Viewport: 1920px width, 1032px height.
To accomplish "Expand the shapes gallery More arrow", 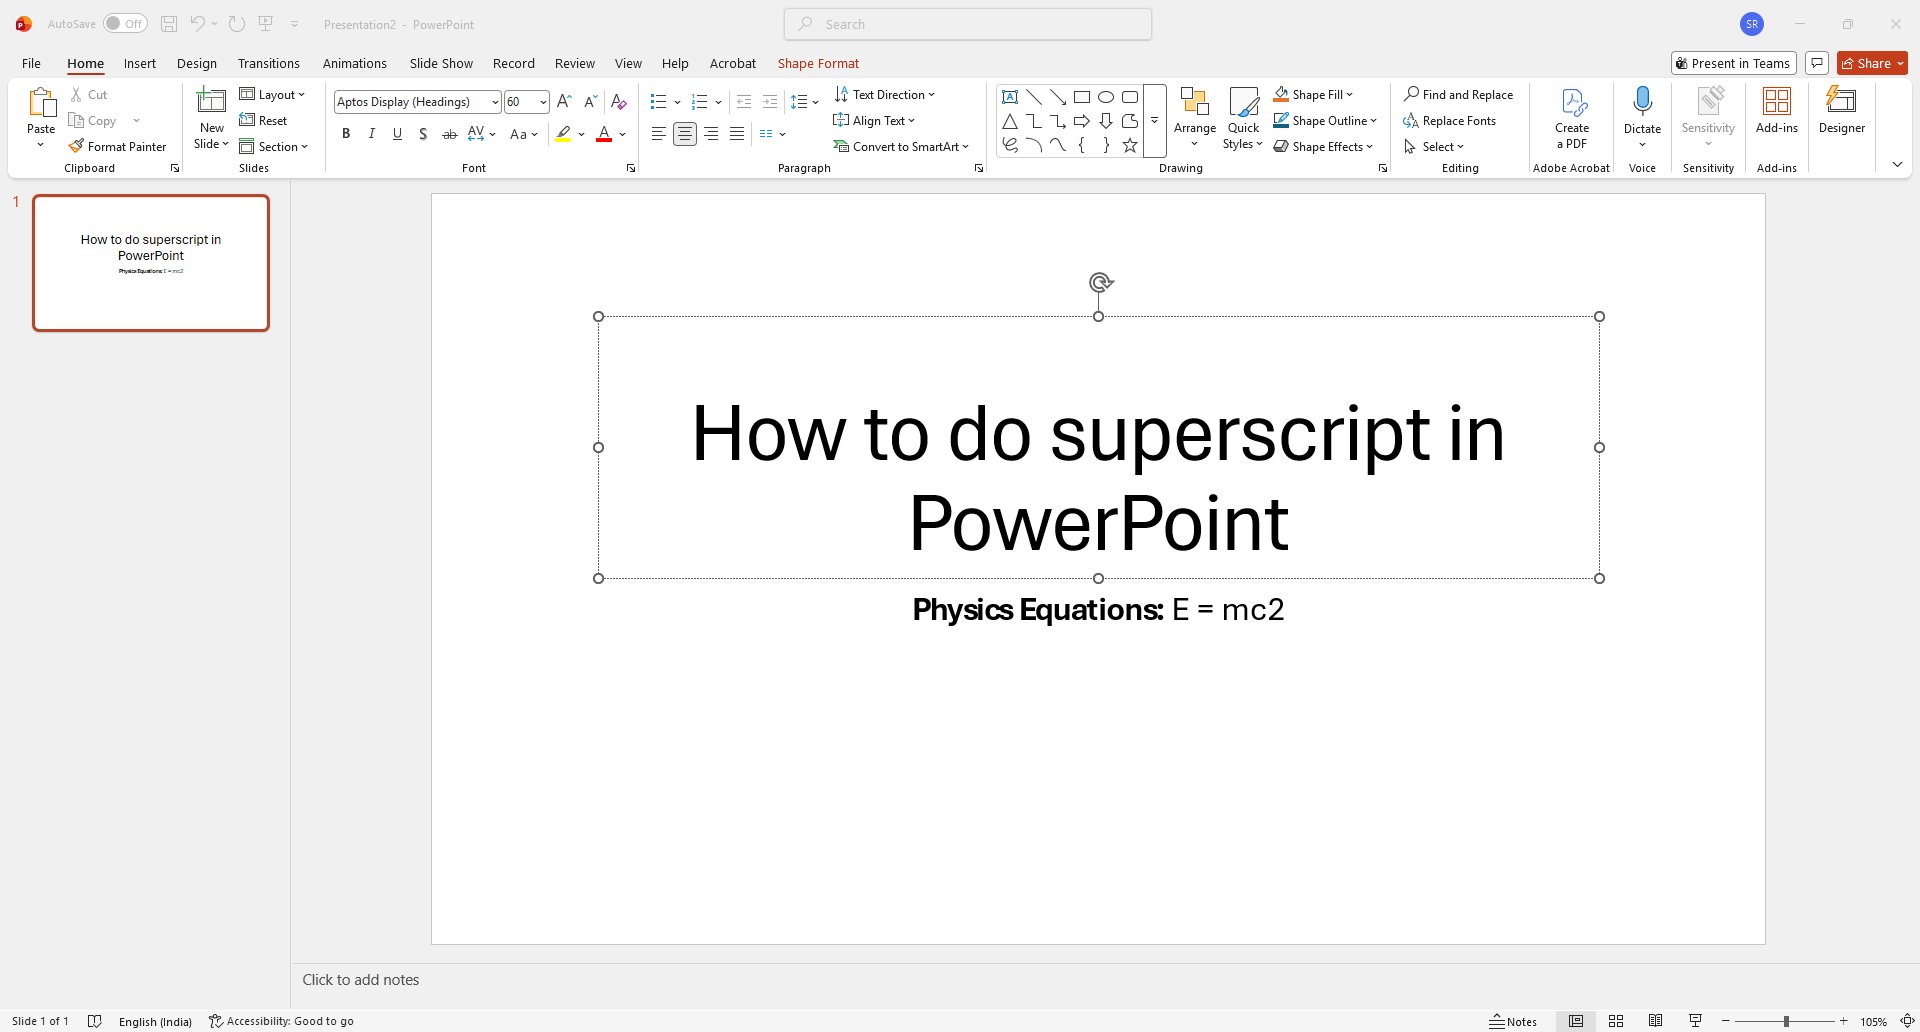I will tap(1154, 120).
